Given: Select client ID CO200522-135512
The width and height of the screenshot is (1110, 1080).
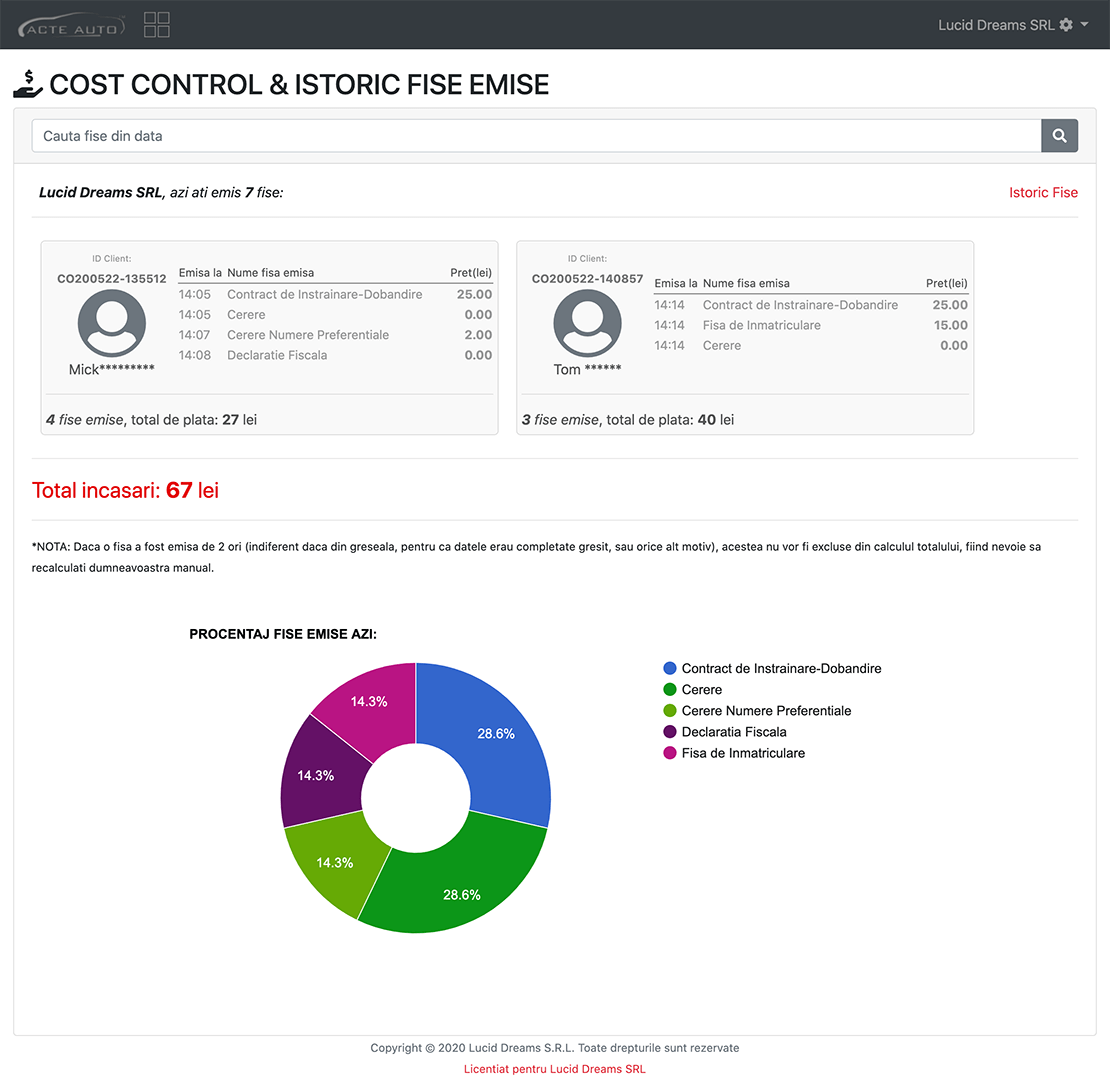Looking at the screenshot, I should [x=111, y=279].
